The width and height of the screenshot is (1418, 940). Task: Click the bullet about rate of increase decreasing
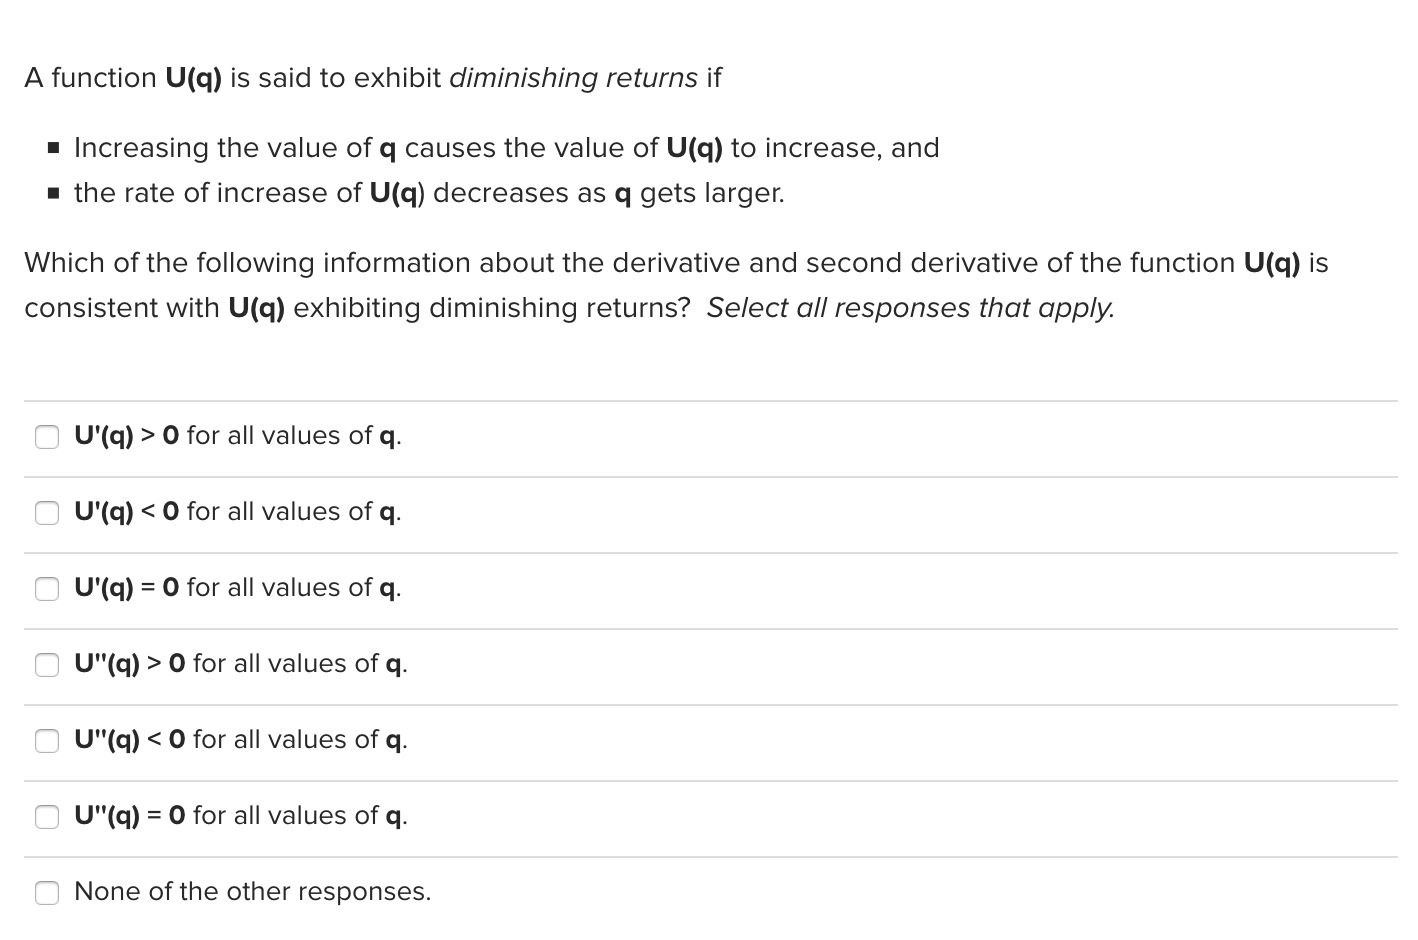[429, 193]
